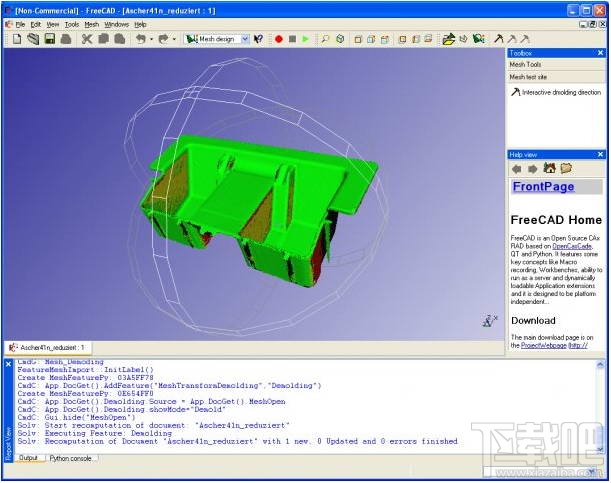The image size is (611, 483).
Task: Click the Cut scissors icon
Action: click(87, 39)
